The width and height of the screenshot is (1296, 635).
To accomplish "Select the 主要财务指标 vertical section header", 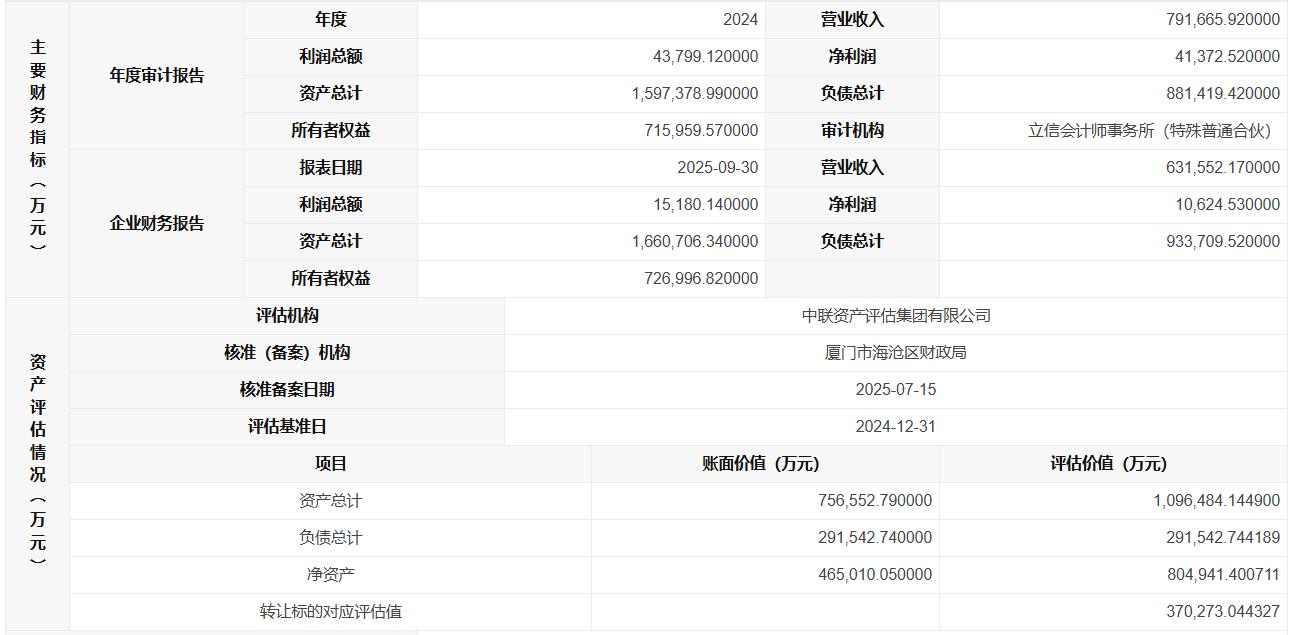I will click(37, 149).
